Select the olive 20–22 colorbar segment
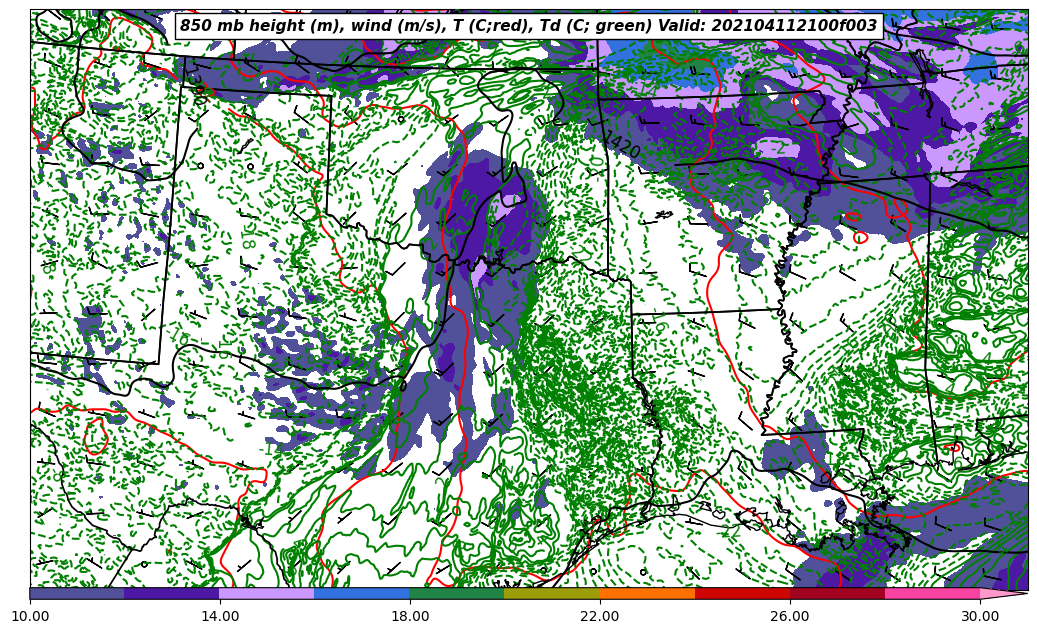Screen dimensions: 1037x633 (x=552, y=593)
